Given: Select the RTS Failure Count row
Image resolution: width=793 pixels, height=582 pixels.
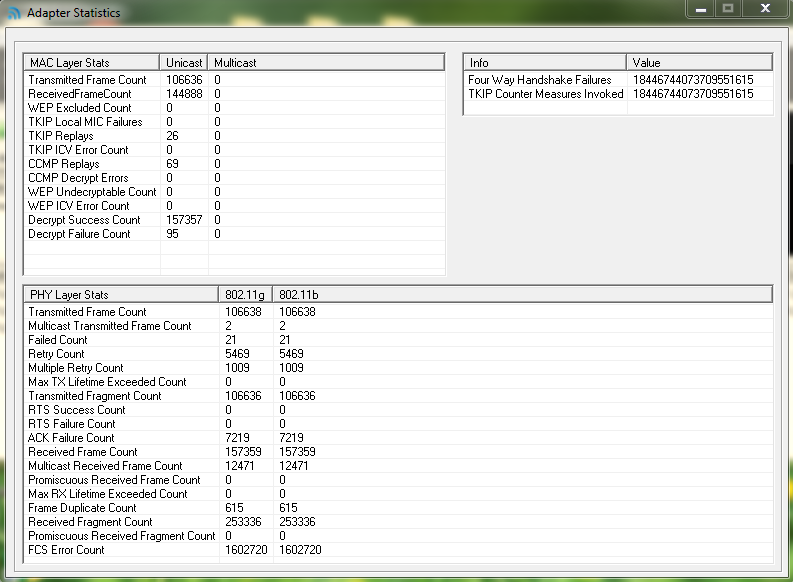Looking at the screenshot, I should pyautogui.click(x=399, y=424).
